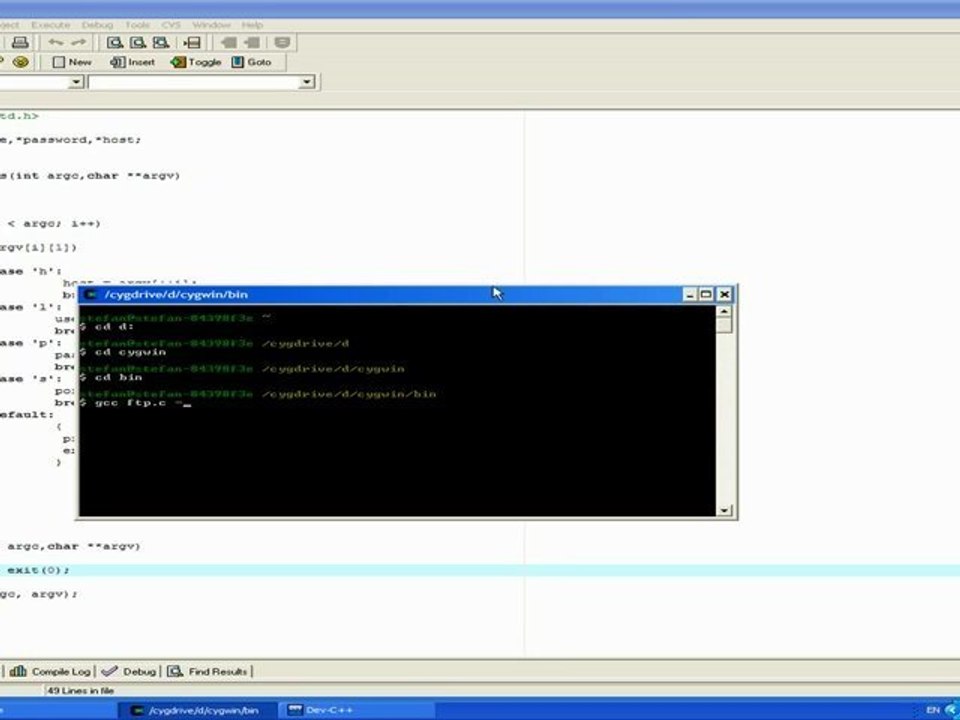The width and height of the screenshot is (960, 720).
Task: Open the Window menu
Action: tap(211, 25)
